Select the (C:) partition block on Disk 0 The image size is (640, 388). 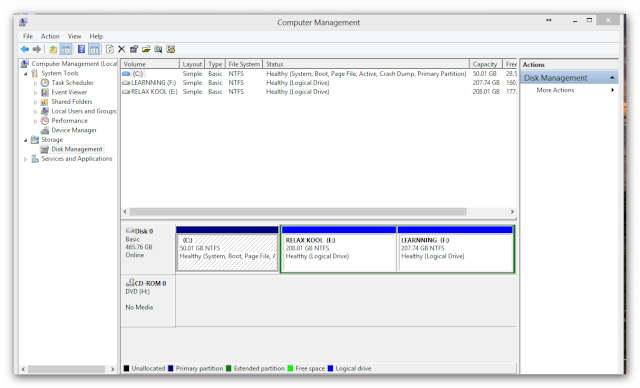(x=227, y=249)
